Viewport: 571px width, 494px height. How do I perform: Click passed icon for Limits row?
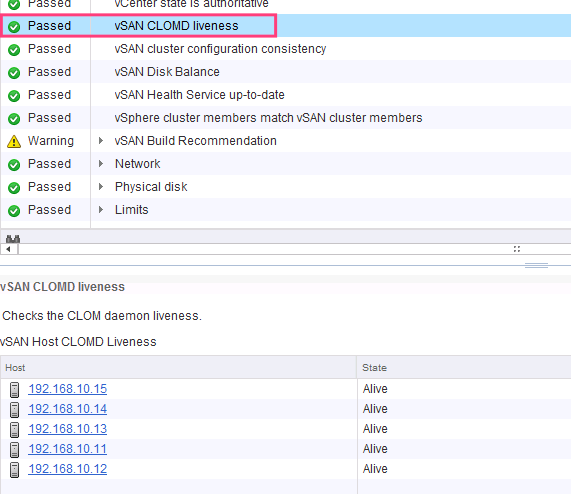pos(14,210)
